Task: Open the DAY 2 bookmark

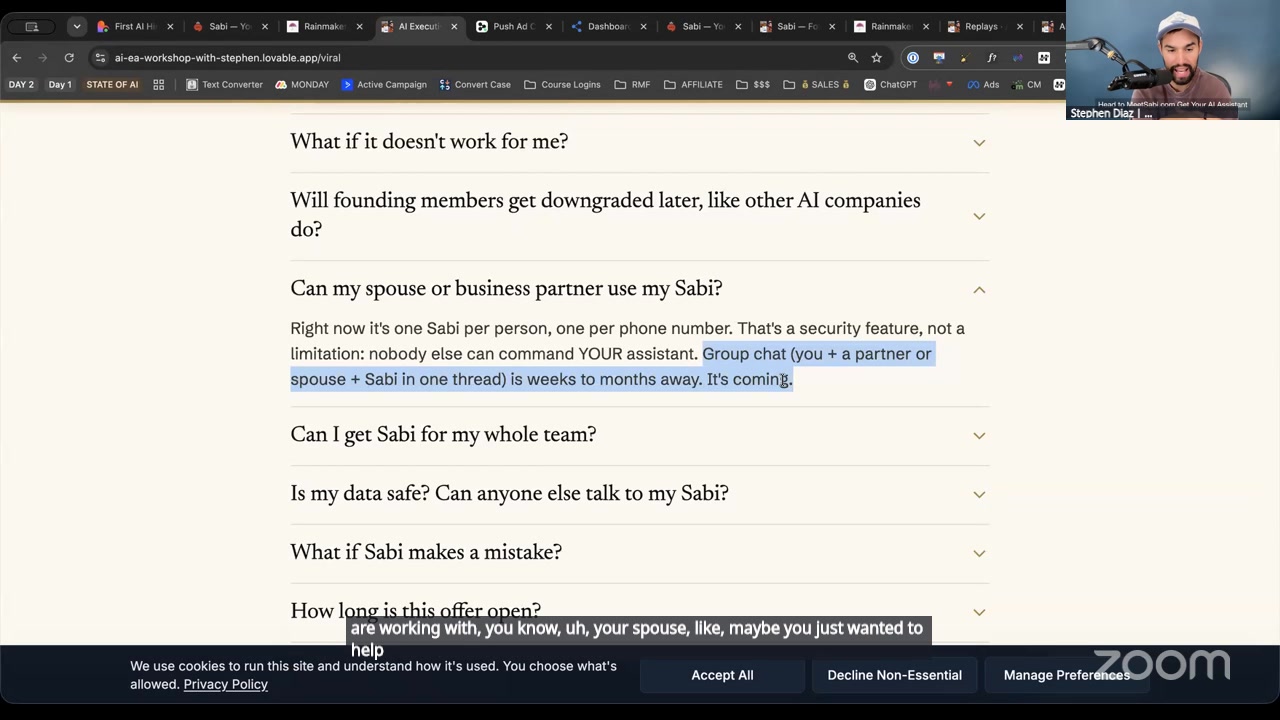Action: [21, 85]
